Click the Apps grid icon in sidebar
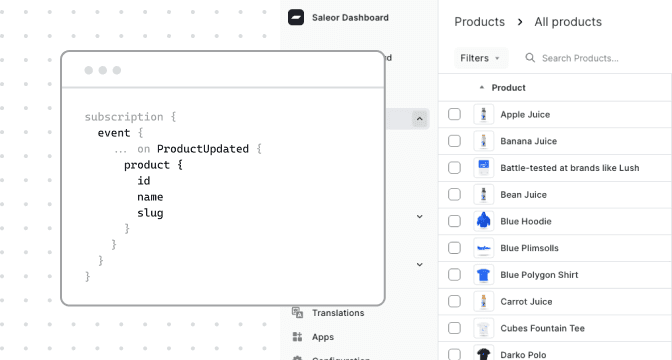Viewport: 672px width, 360px height. click(x=297, y=337)
